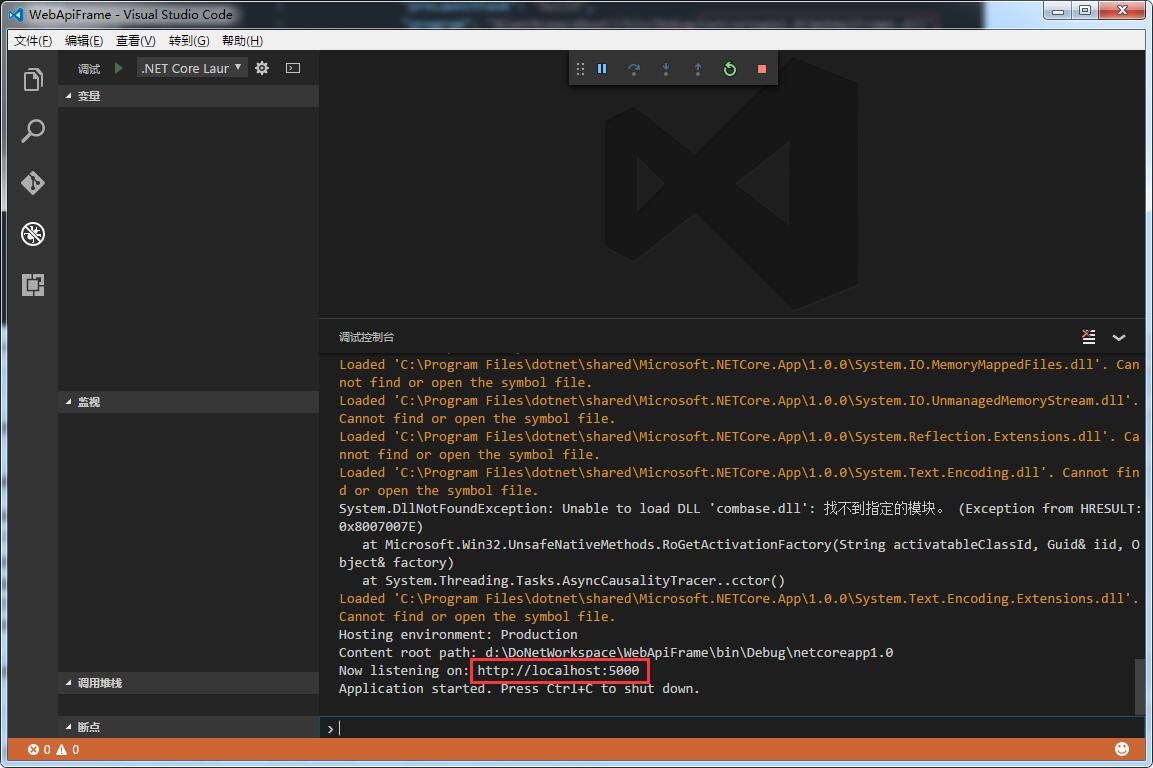Collapse the 断点 (Breakpoints) section

click(x=188, y=727)
